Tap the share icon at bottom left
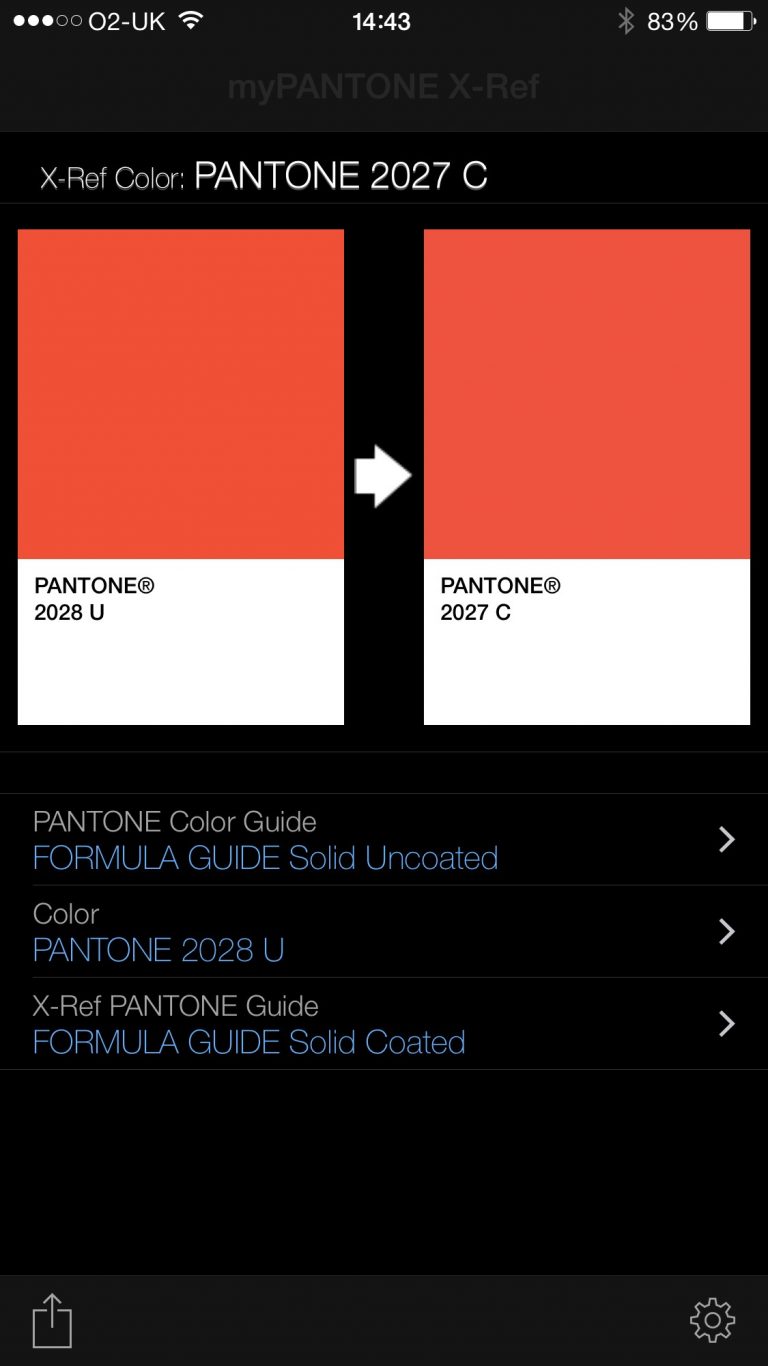 52,1321
